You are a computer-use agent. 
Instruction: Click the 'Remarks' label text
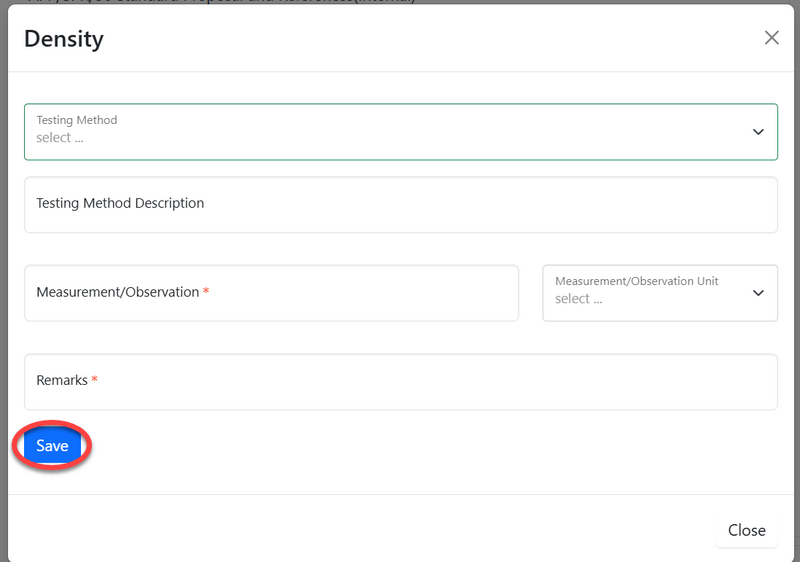[62, 380]
